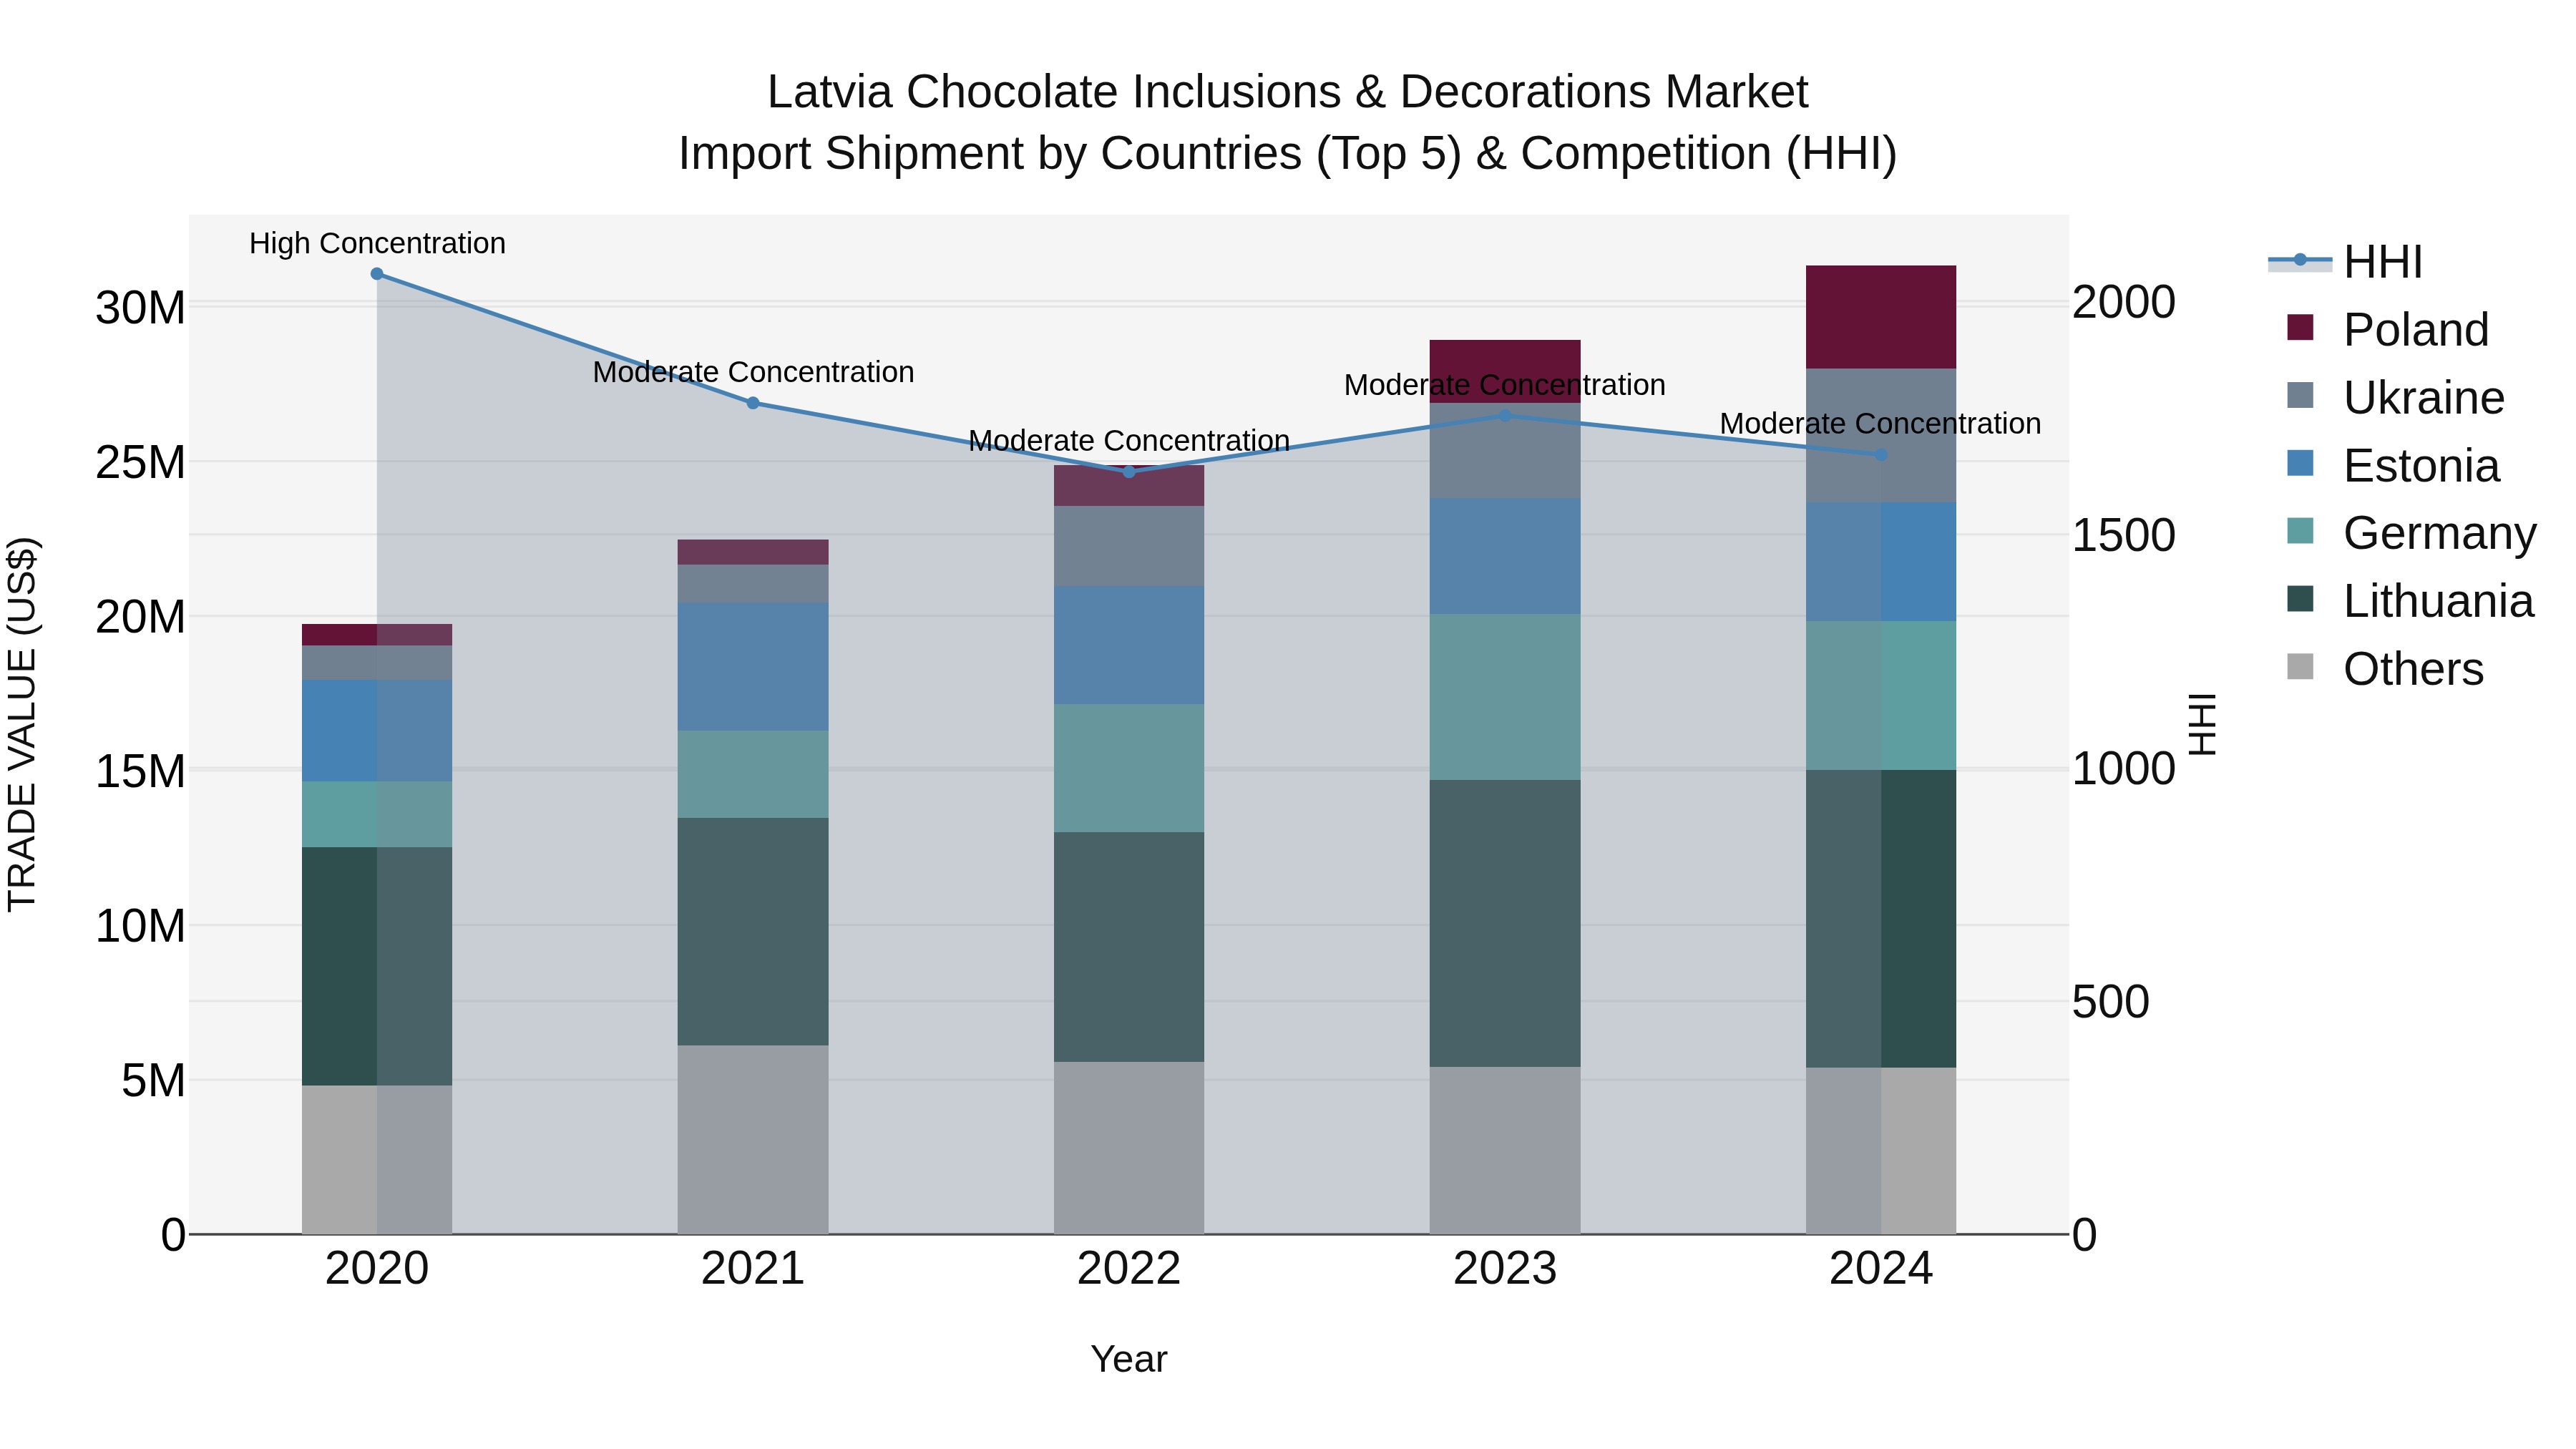2576x1449 pixels.
Task: Toggle the Estonia legend label
Action: point(2421,466)
